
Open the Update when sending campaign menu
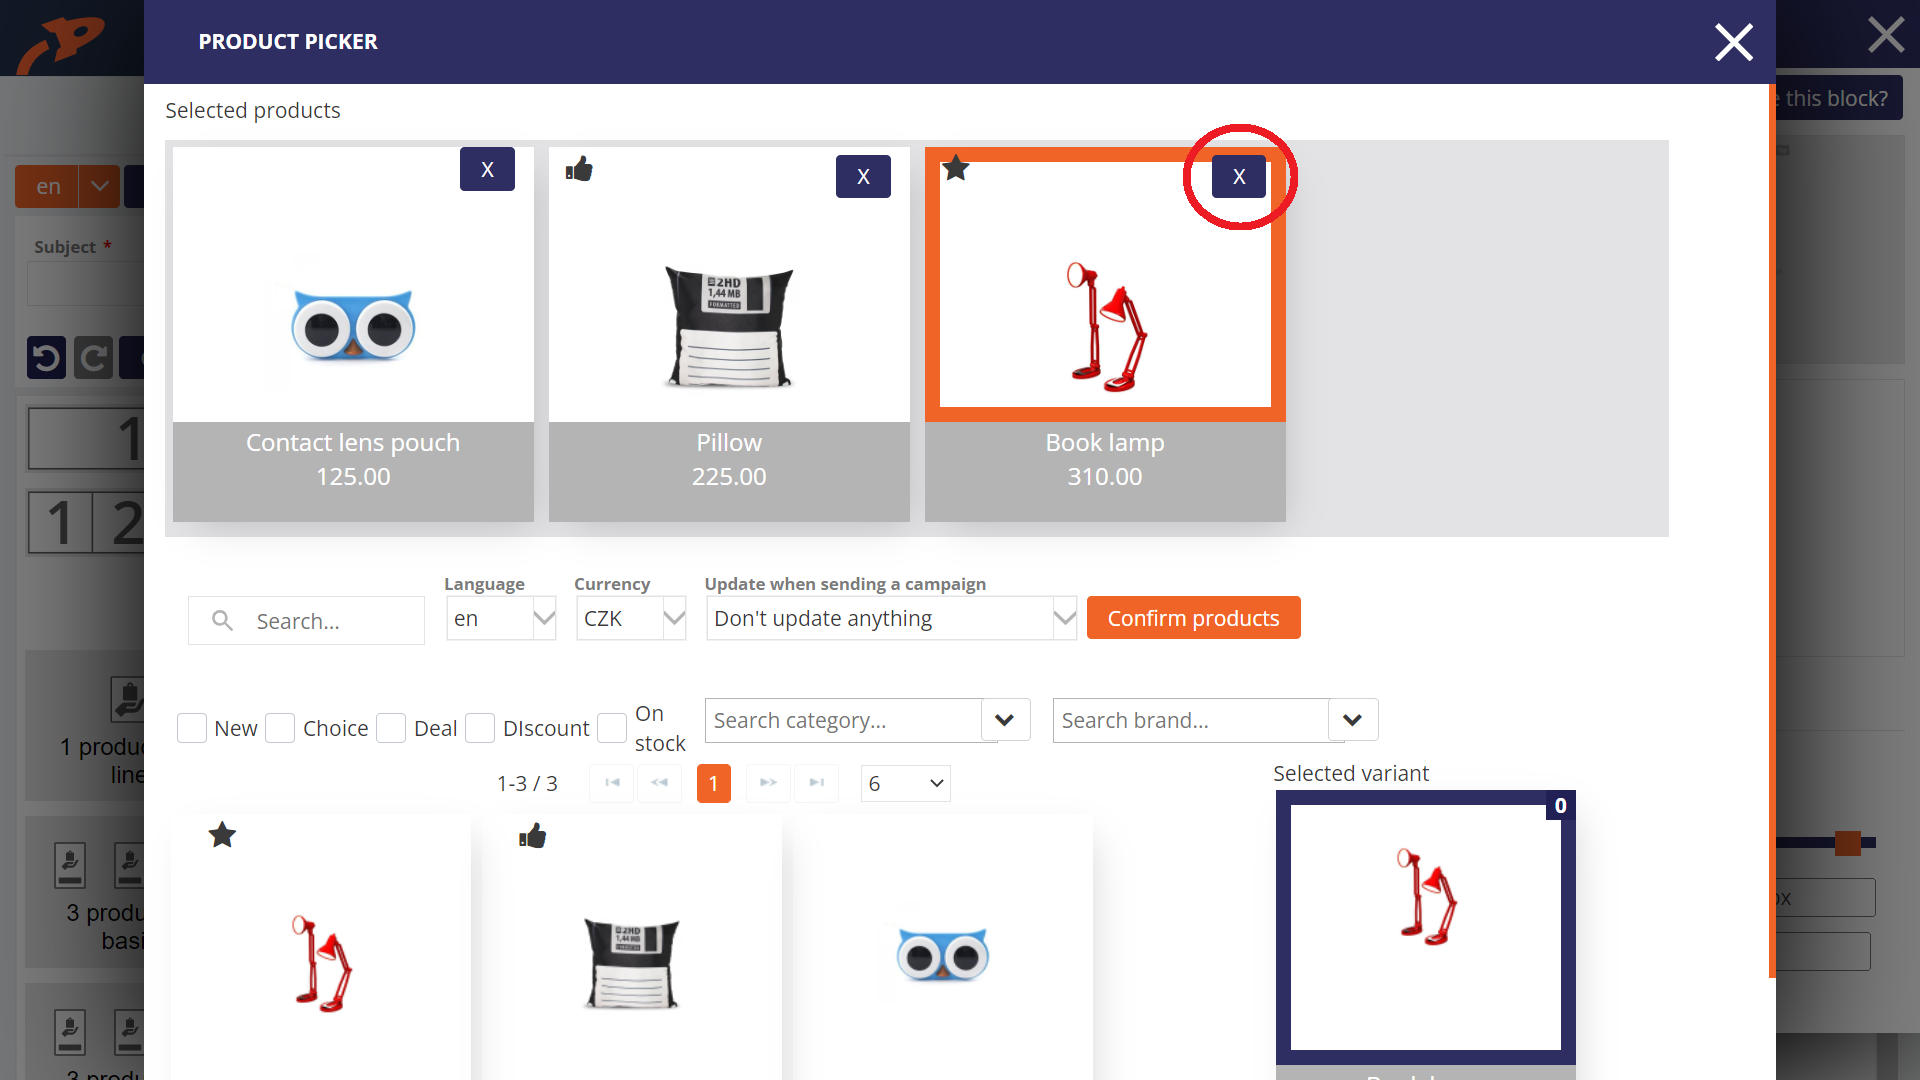point(891,618)
